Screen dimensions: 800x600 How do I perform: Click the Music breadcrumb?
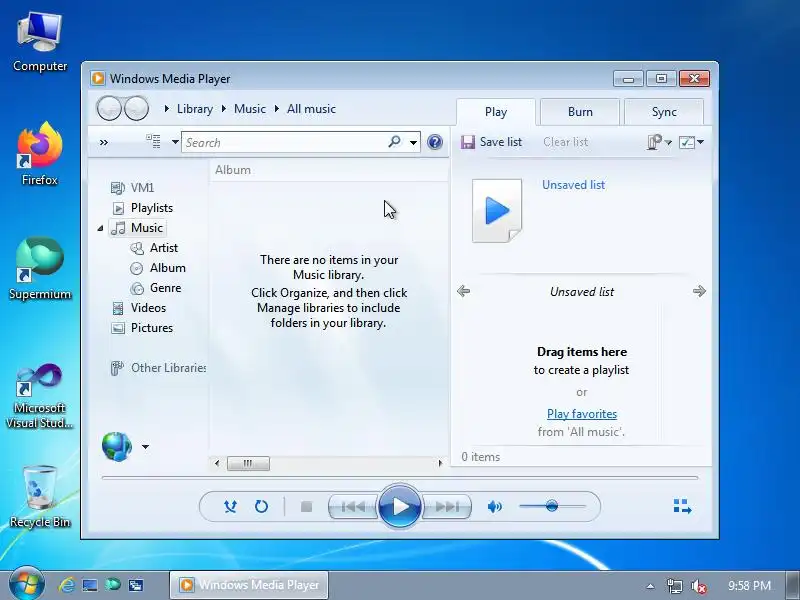(250, 109)
